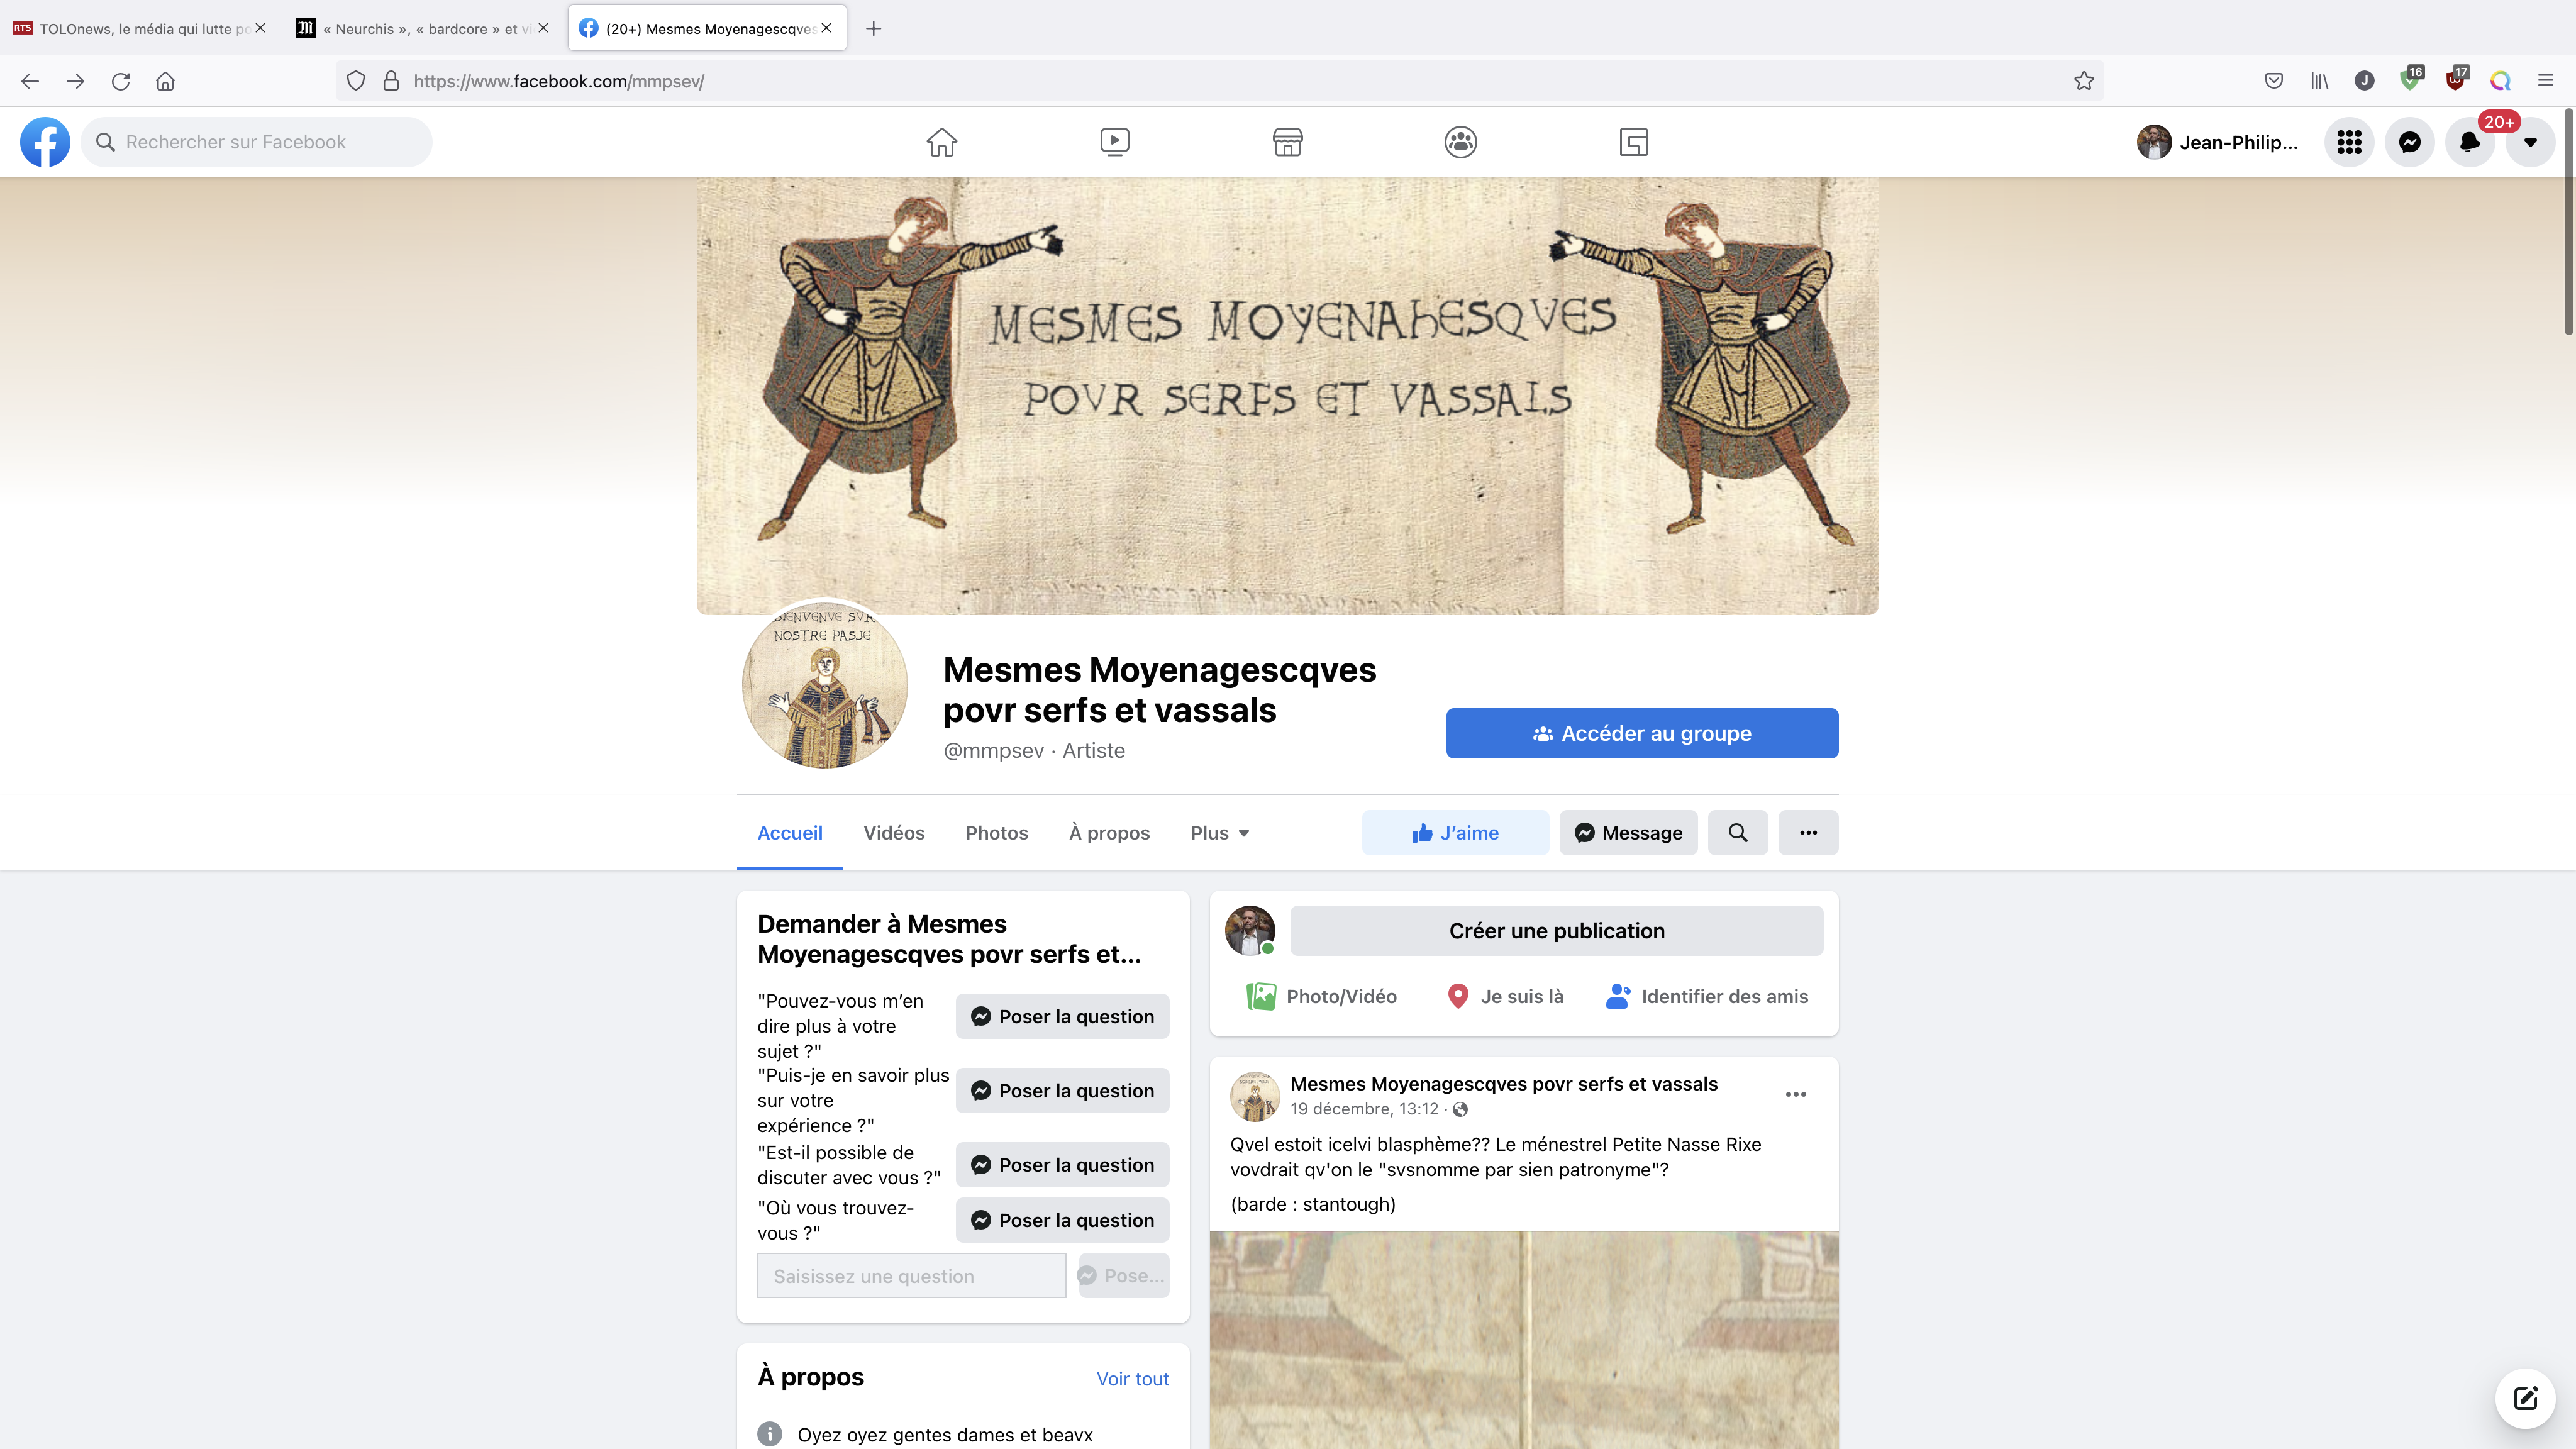Go forward with browser forward arrow

75,81
